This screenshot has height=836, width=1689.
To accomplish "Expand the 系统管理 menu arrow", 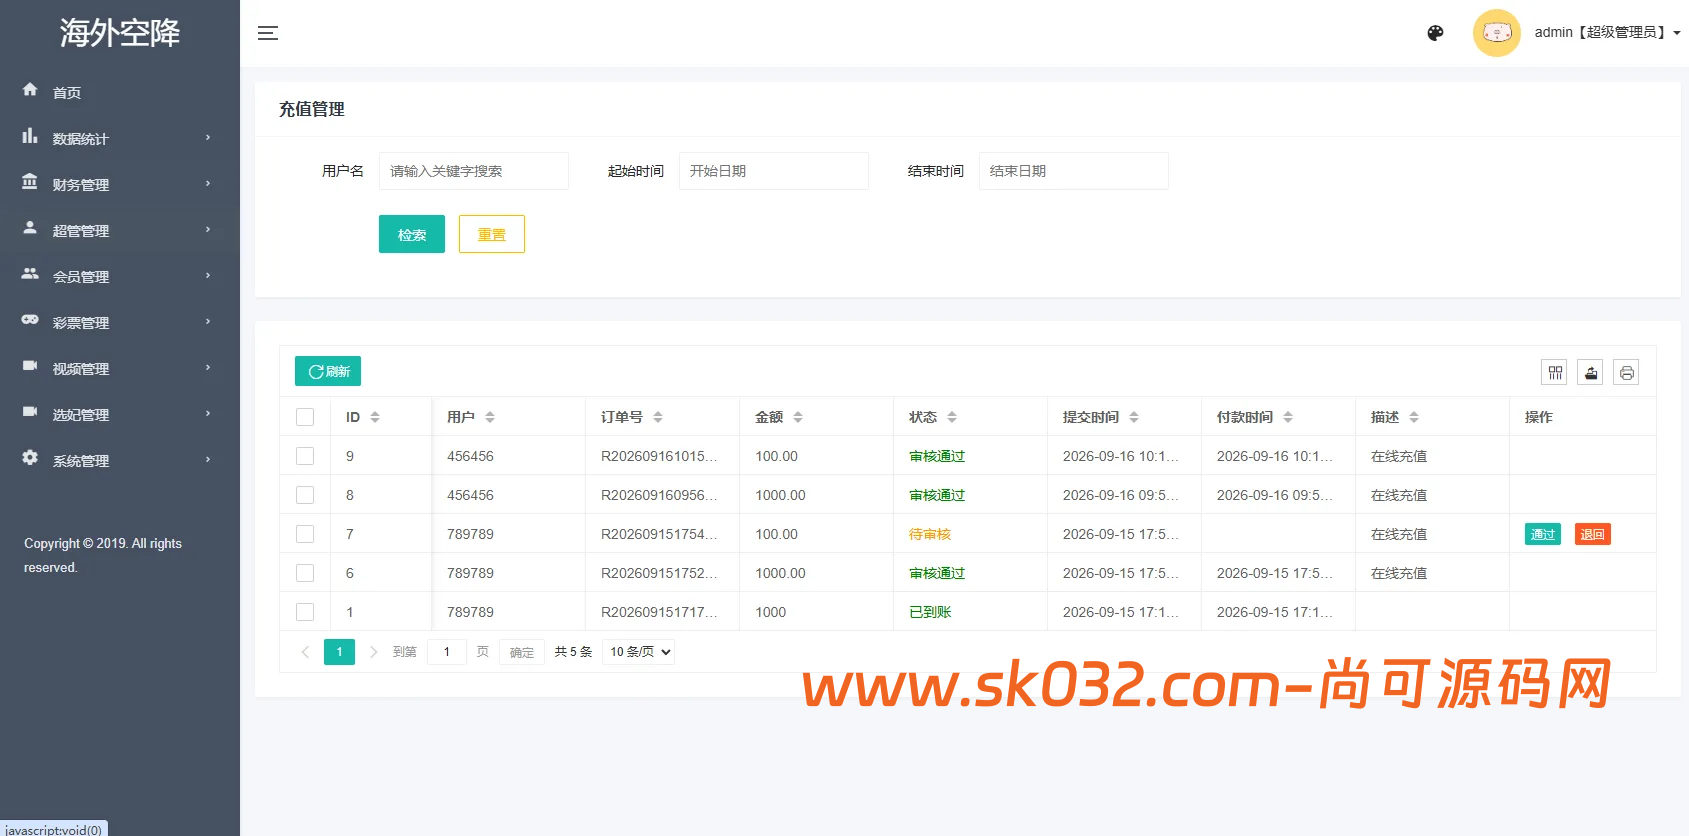I will (208, 460).
